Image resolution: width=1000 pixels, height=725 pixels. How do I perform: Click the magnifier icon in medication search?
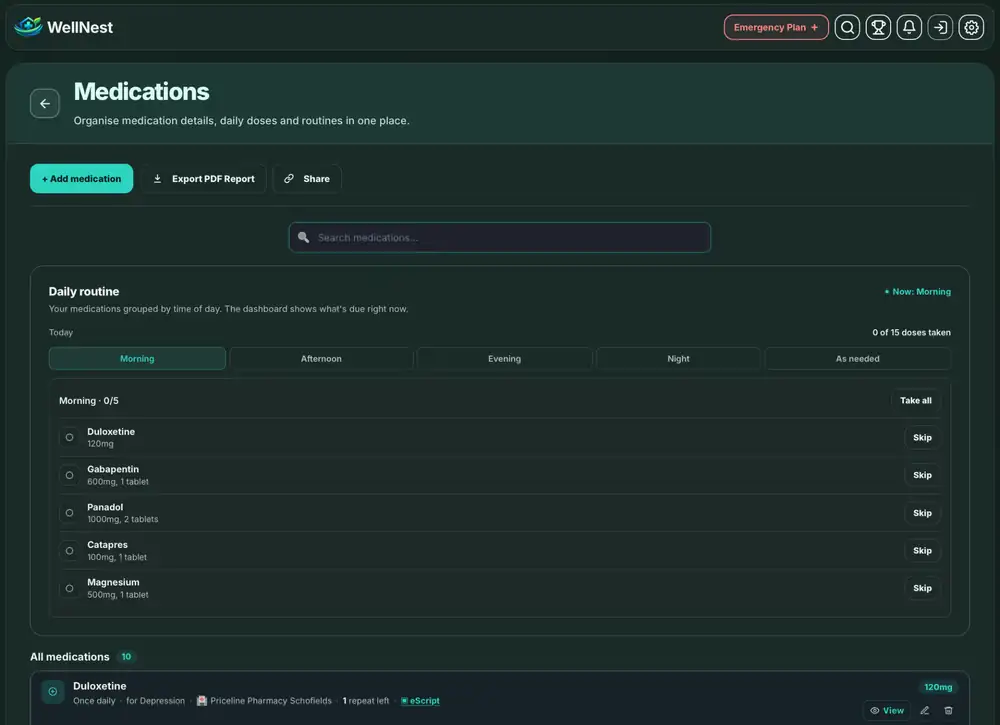(304, 237)
